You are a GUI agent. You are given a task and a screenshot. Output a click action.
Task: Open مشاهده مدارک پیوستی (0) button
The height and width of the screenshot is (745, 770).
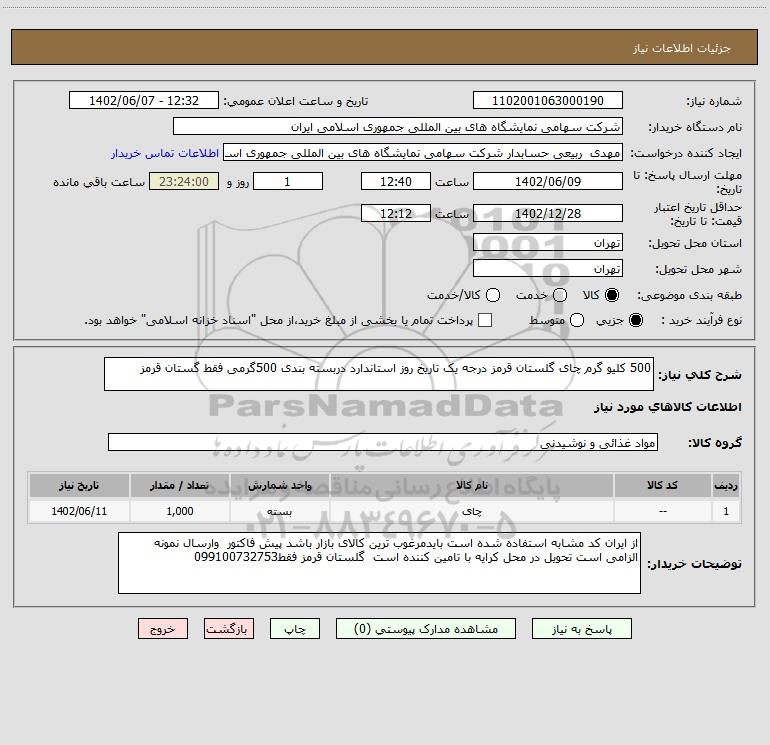[426, 629]
